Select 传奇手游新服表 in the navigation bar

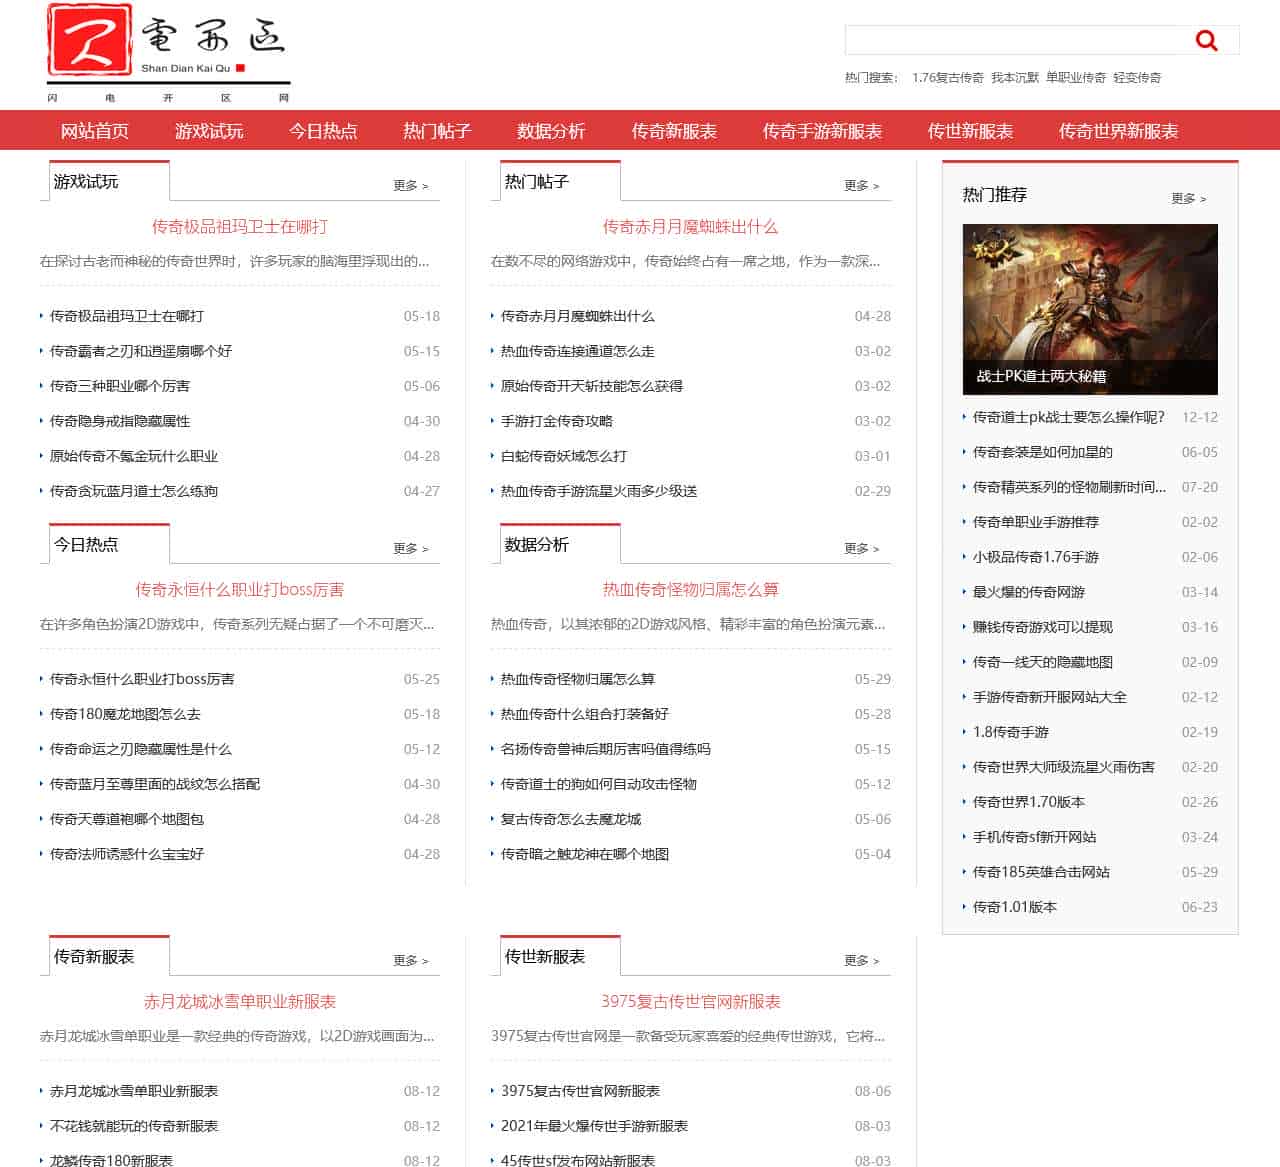[x=822, y=131]
